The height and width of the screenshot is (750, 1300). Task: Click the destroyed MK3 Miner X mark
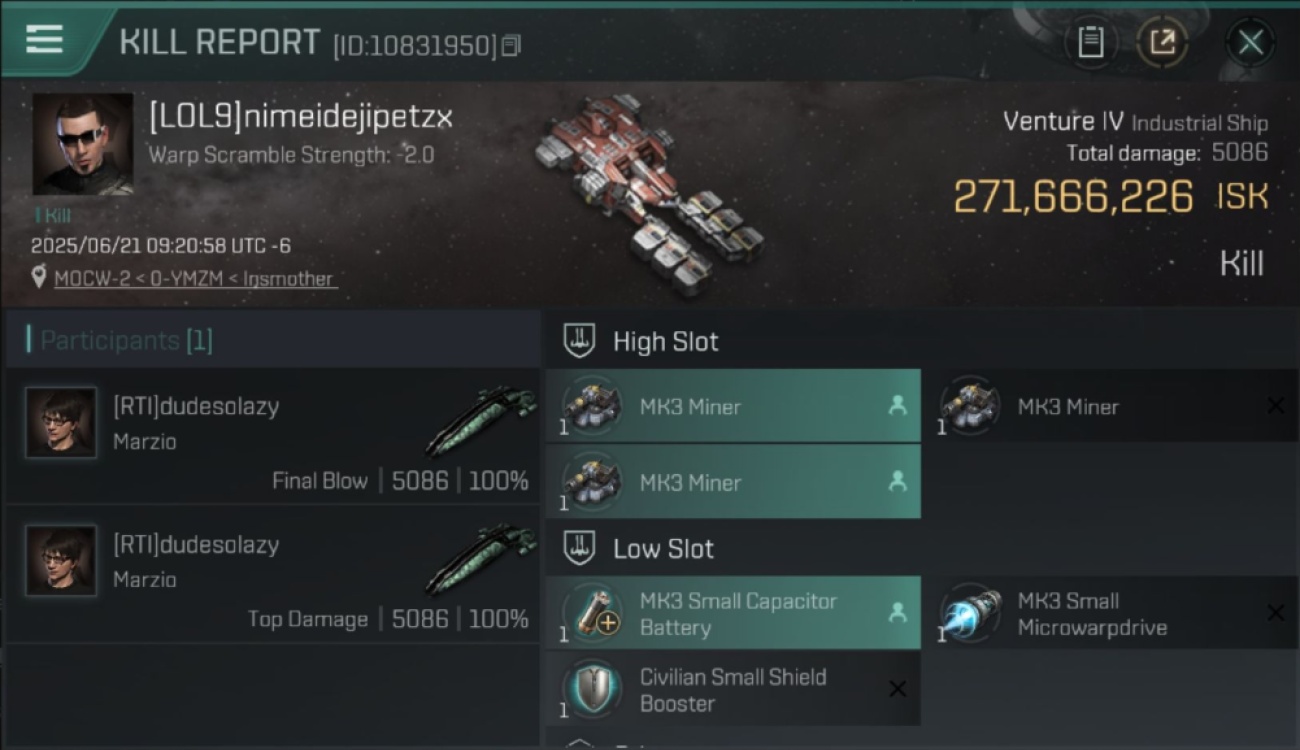tap(1276, 405)
